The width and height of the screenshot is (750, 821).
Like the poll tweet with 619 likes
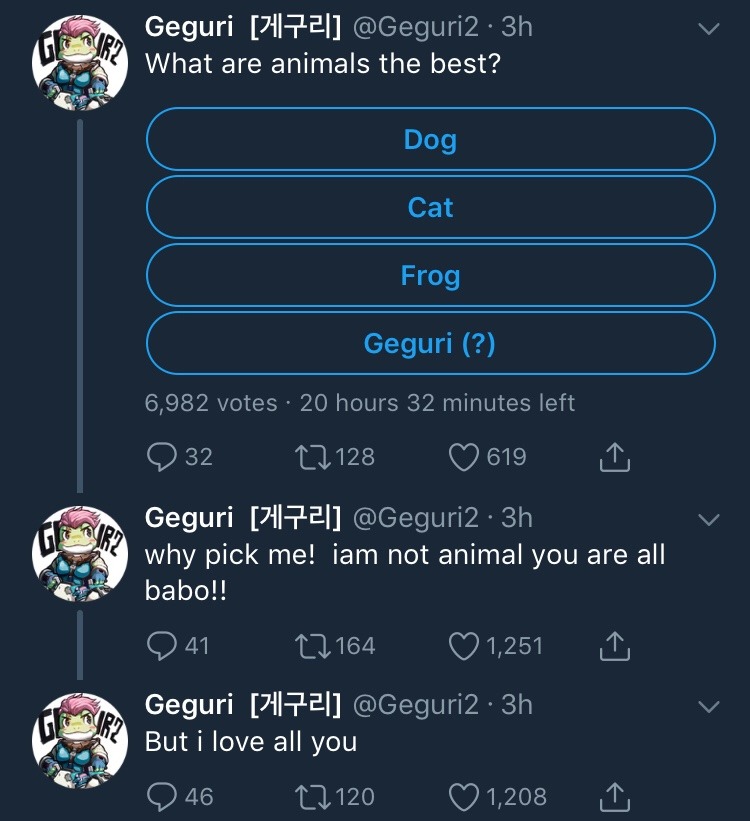click(463, 457)
